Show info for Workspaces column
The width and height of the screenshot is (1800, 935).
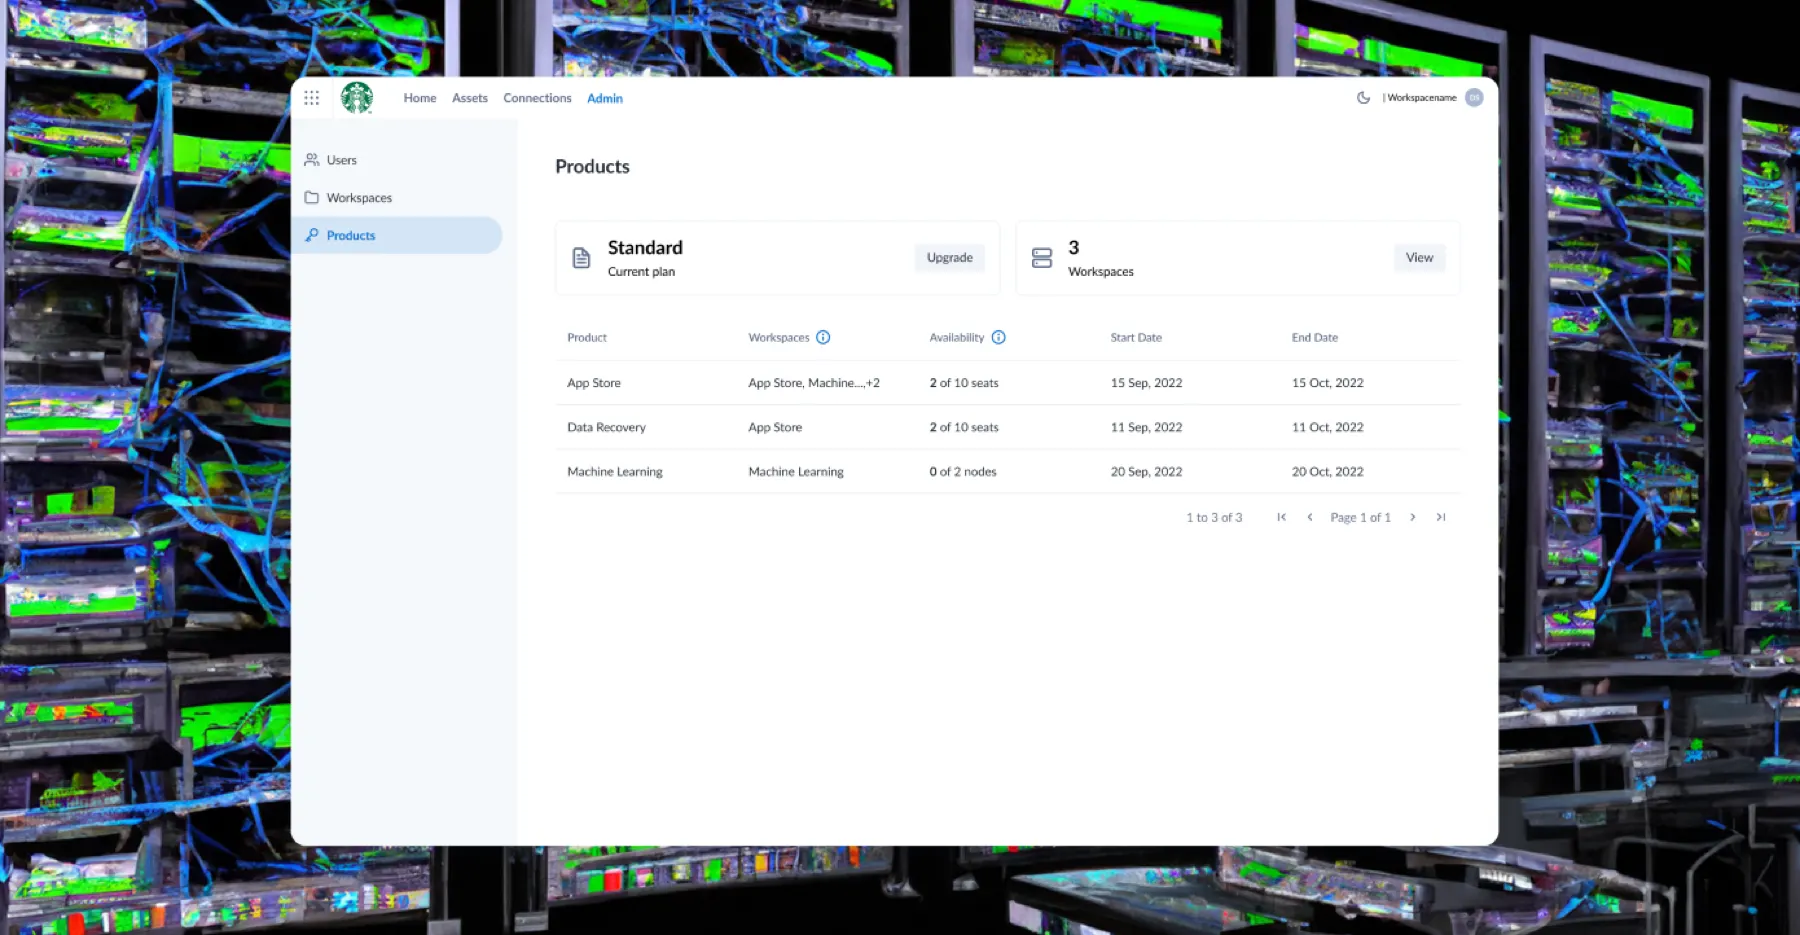[x=823, y=338]
